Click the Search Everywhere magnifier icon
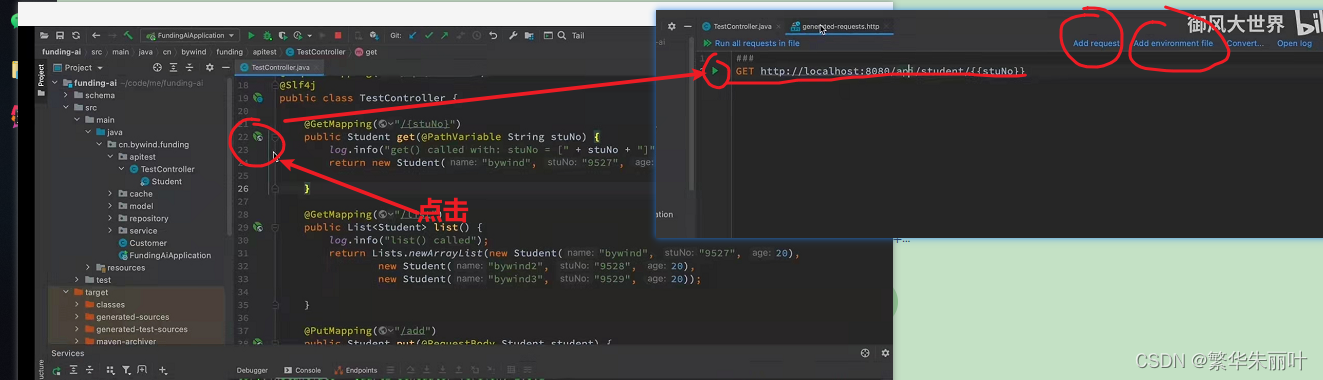Screen dimensions: 1323x380 pyautogui.click(x=561, y=36)
